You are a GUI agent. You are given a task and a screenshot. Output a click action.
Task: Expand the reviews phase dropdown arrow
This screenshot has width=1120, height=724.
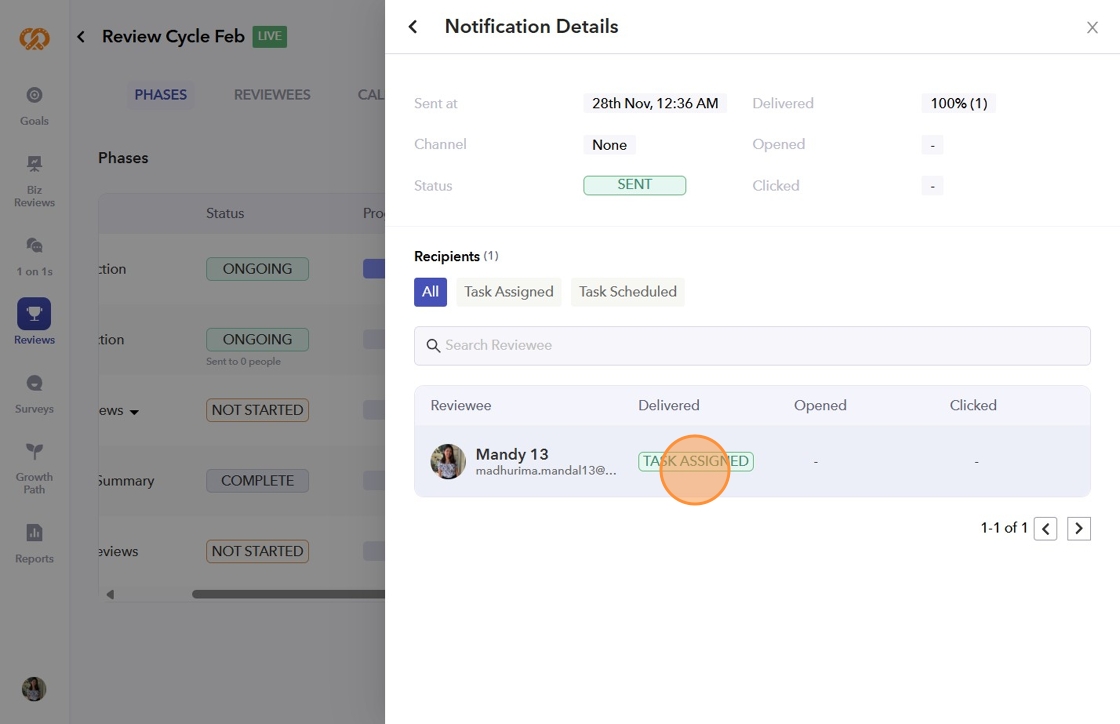coord(134,411)
